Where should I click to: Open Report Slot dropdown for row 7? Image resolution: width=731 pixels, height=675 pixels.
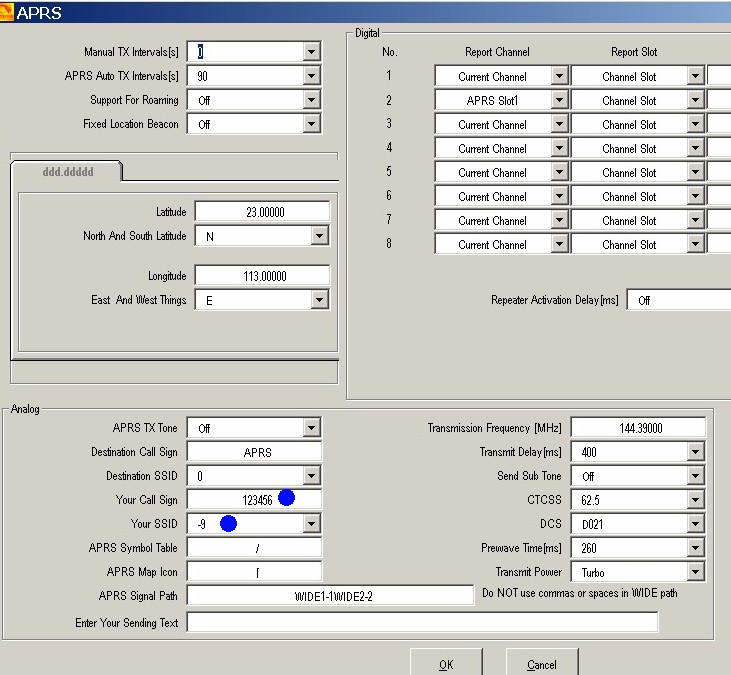click(695, 220)
